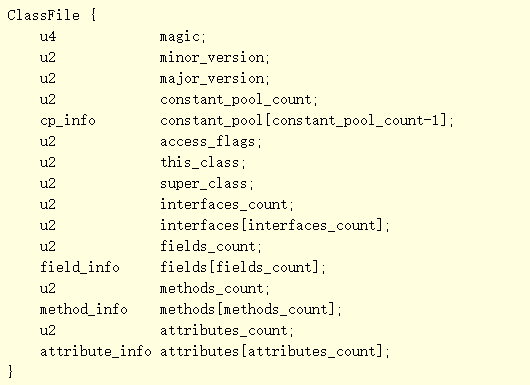The image size is (530, 385).
Task: Click methods[methods_count] array text
Action: tap(247, 309)
